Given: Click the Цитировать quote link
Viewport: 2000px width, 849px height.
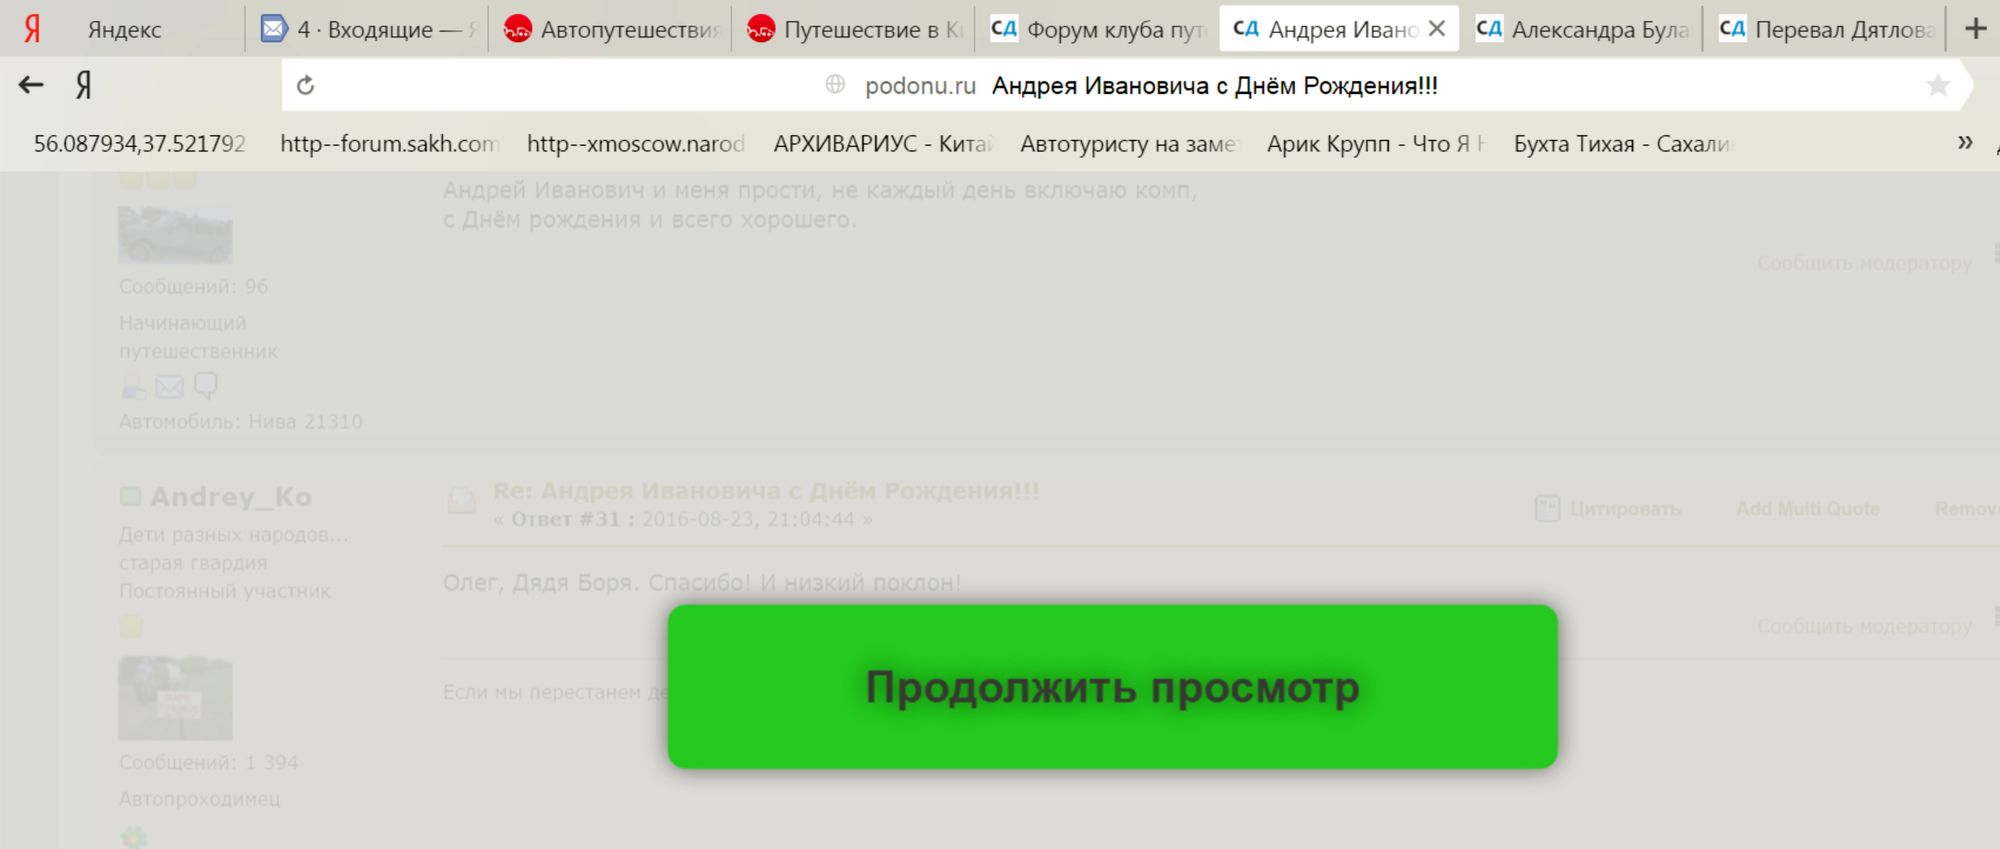Looking at the screenshot, I should [x=1625, y=509].
